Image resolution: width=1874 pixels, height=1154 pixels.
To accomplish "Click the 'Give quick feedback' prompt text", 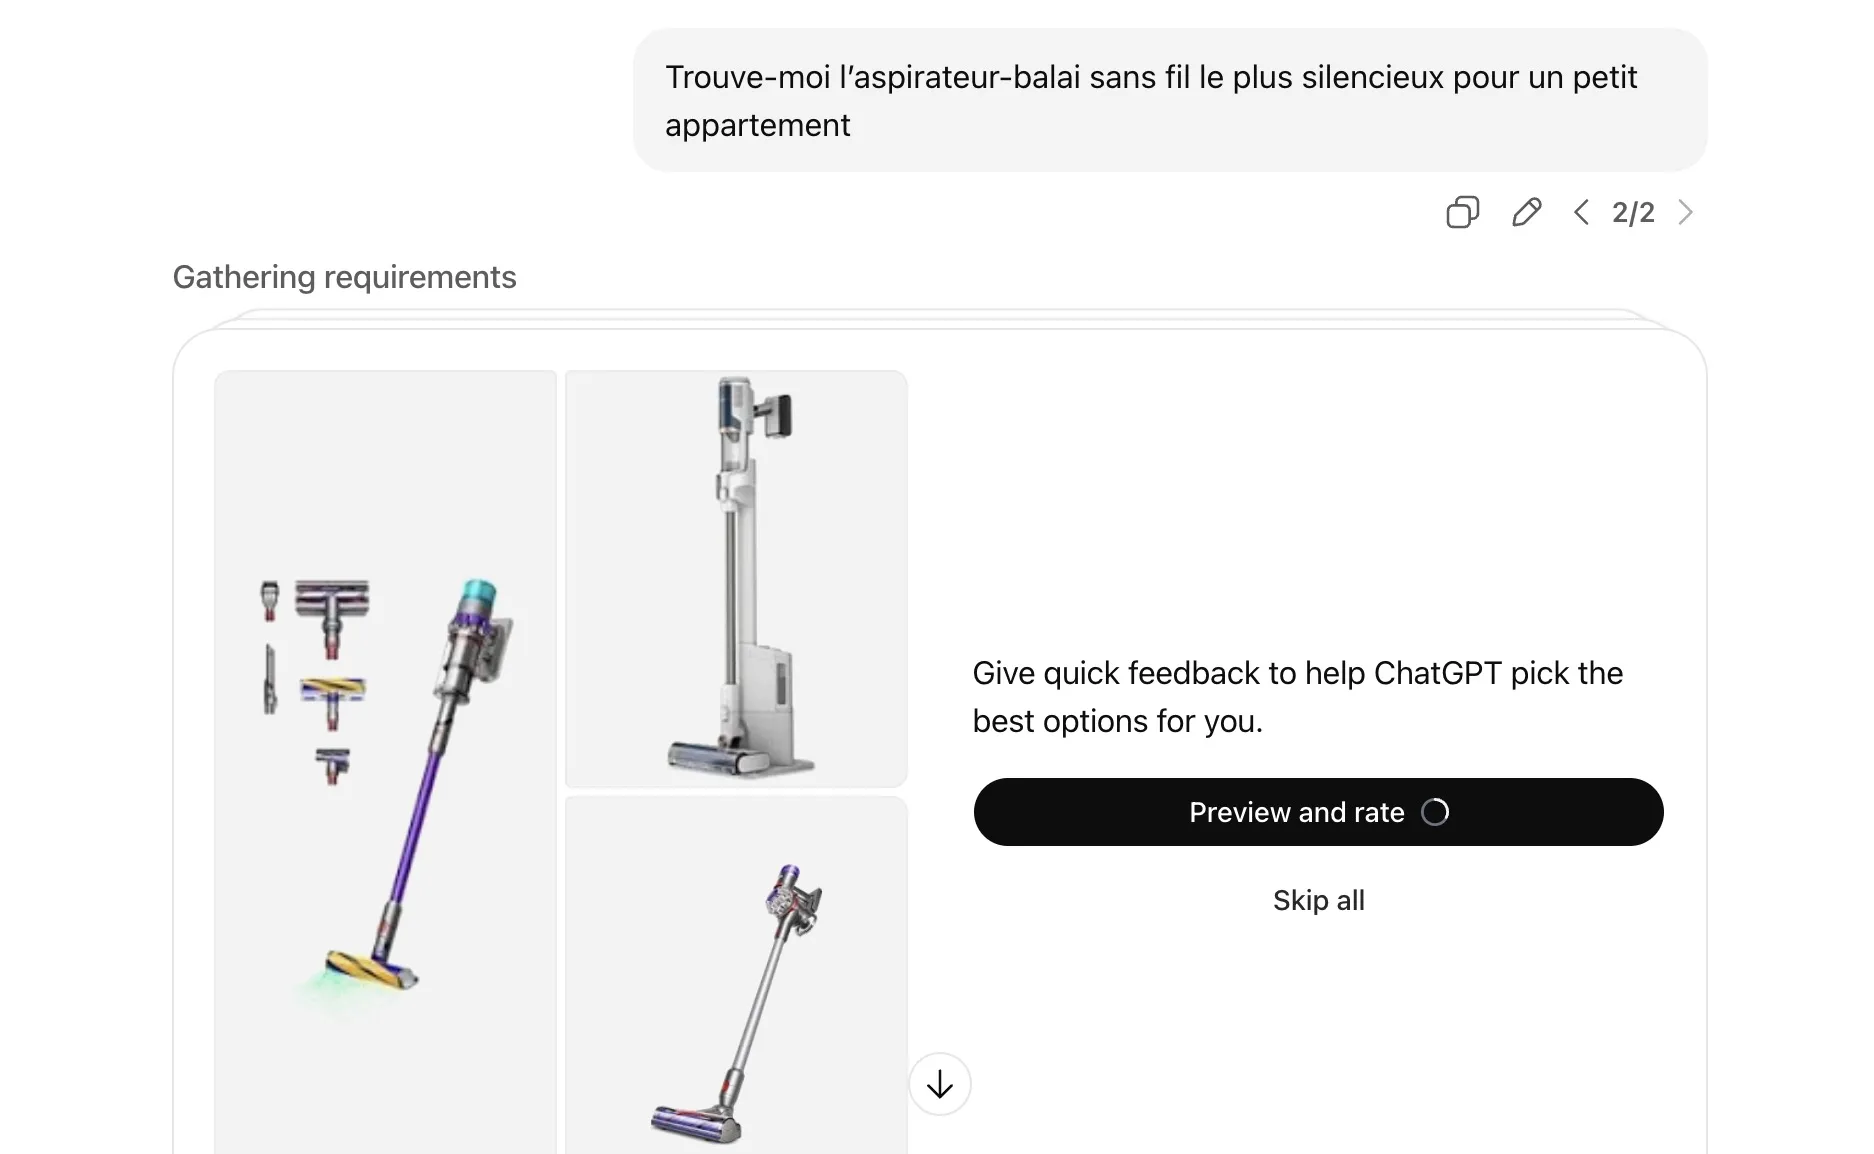I will tap(1297, 697).
